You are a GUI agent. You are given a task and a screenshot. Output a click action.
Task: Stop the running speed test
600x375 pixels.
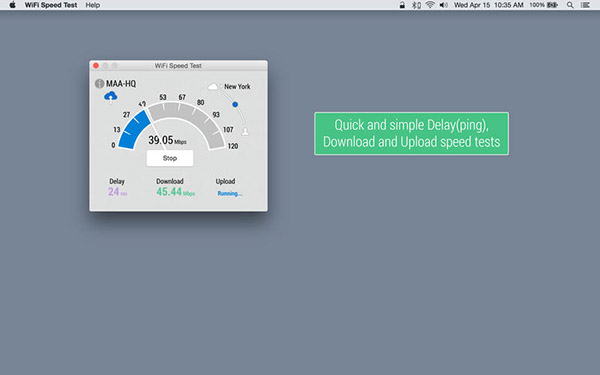coord(170,158)
